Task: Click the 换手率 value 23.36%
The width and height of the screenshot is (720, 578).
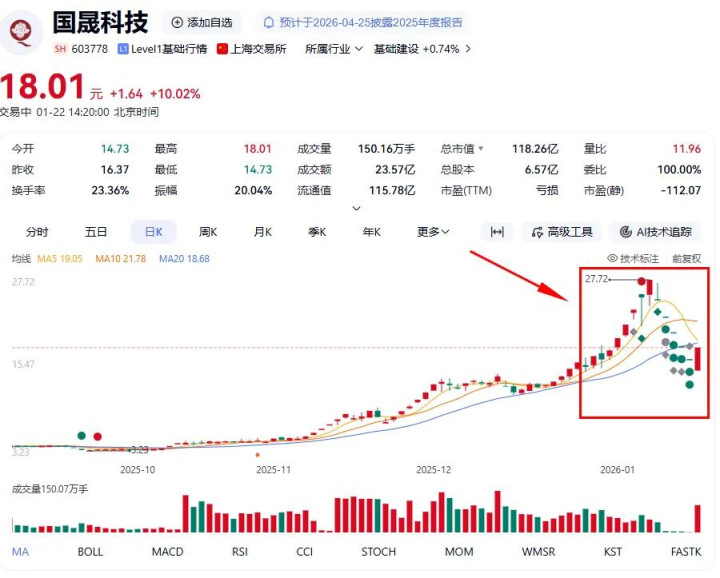Action: 110,191
